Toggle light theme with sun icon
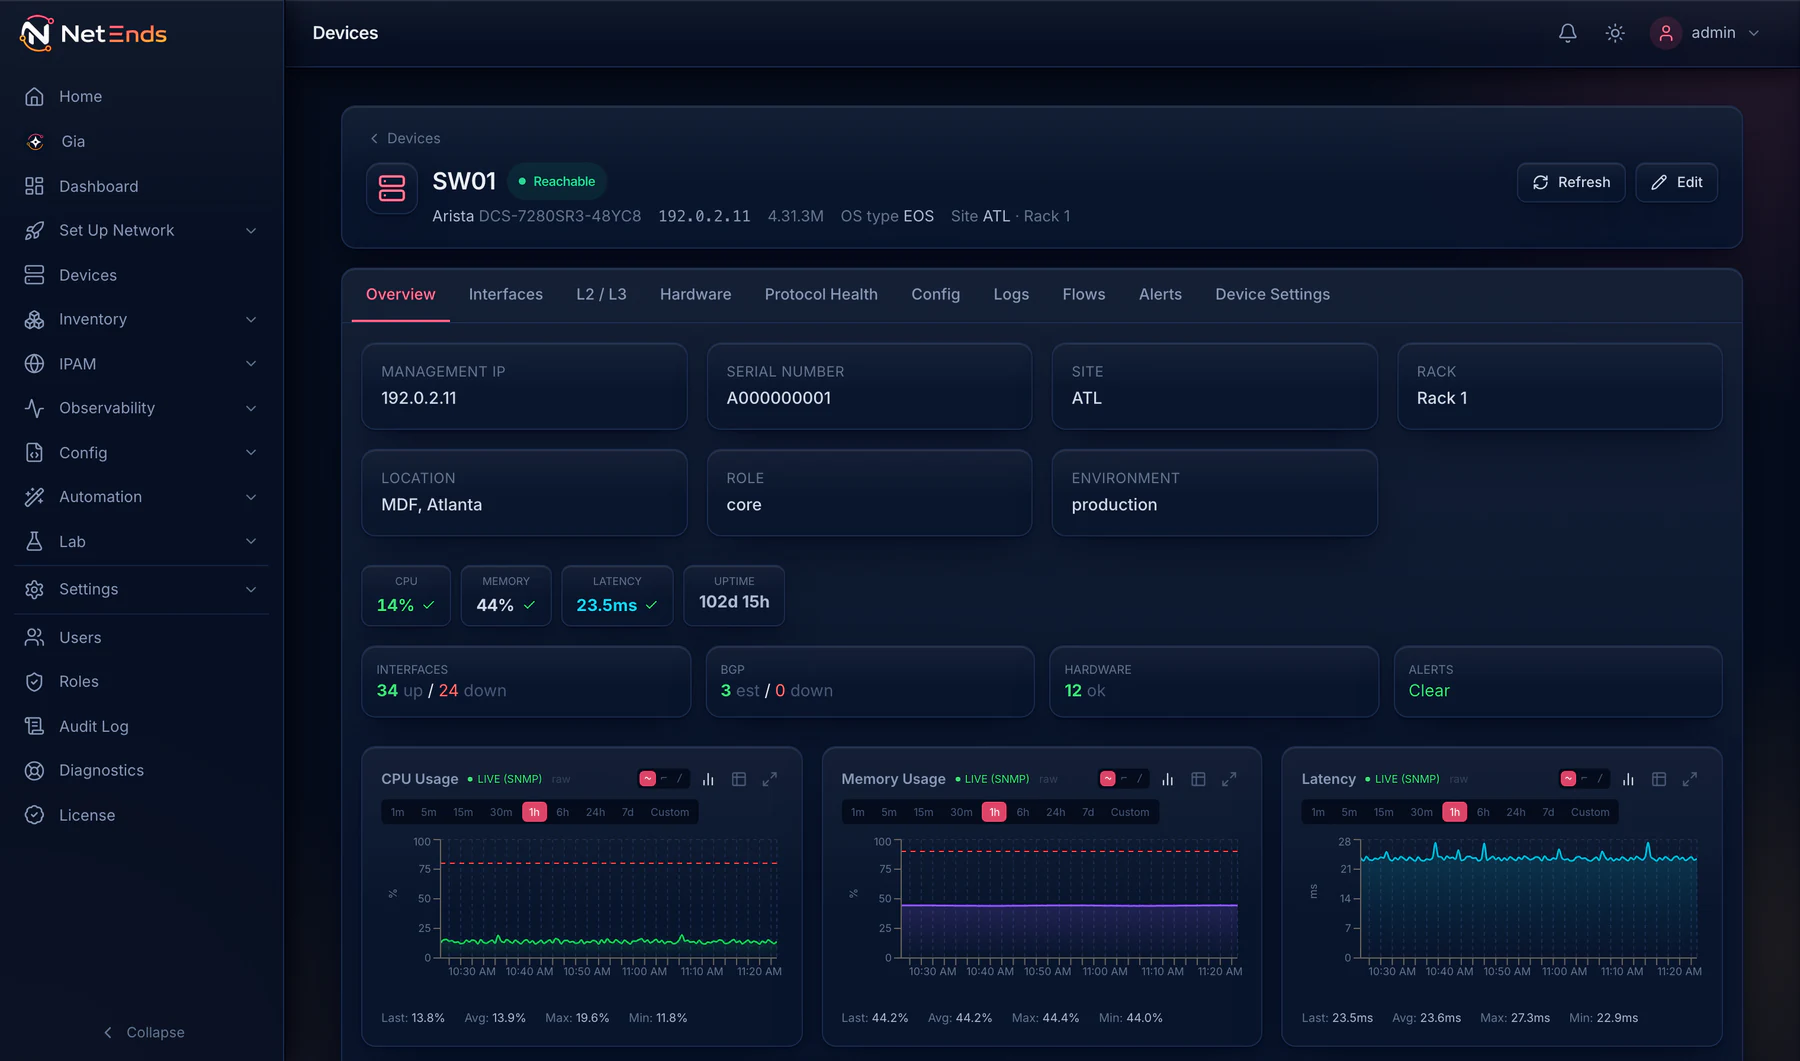This screenshot has height=1061, width=1800. [1614, 33]
